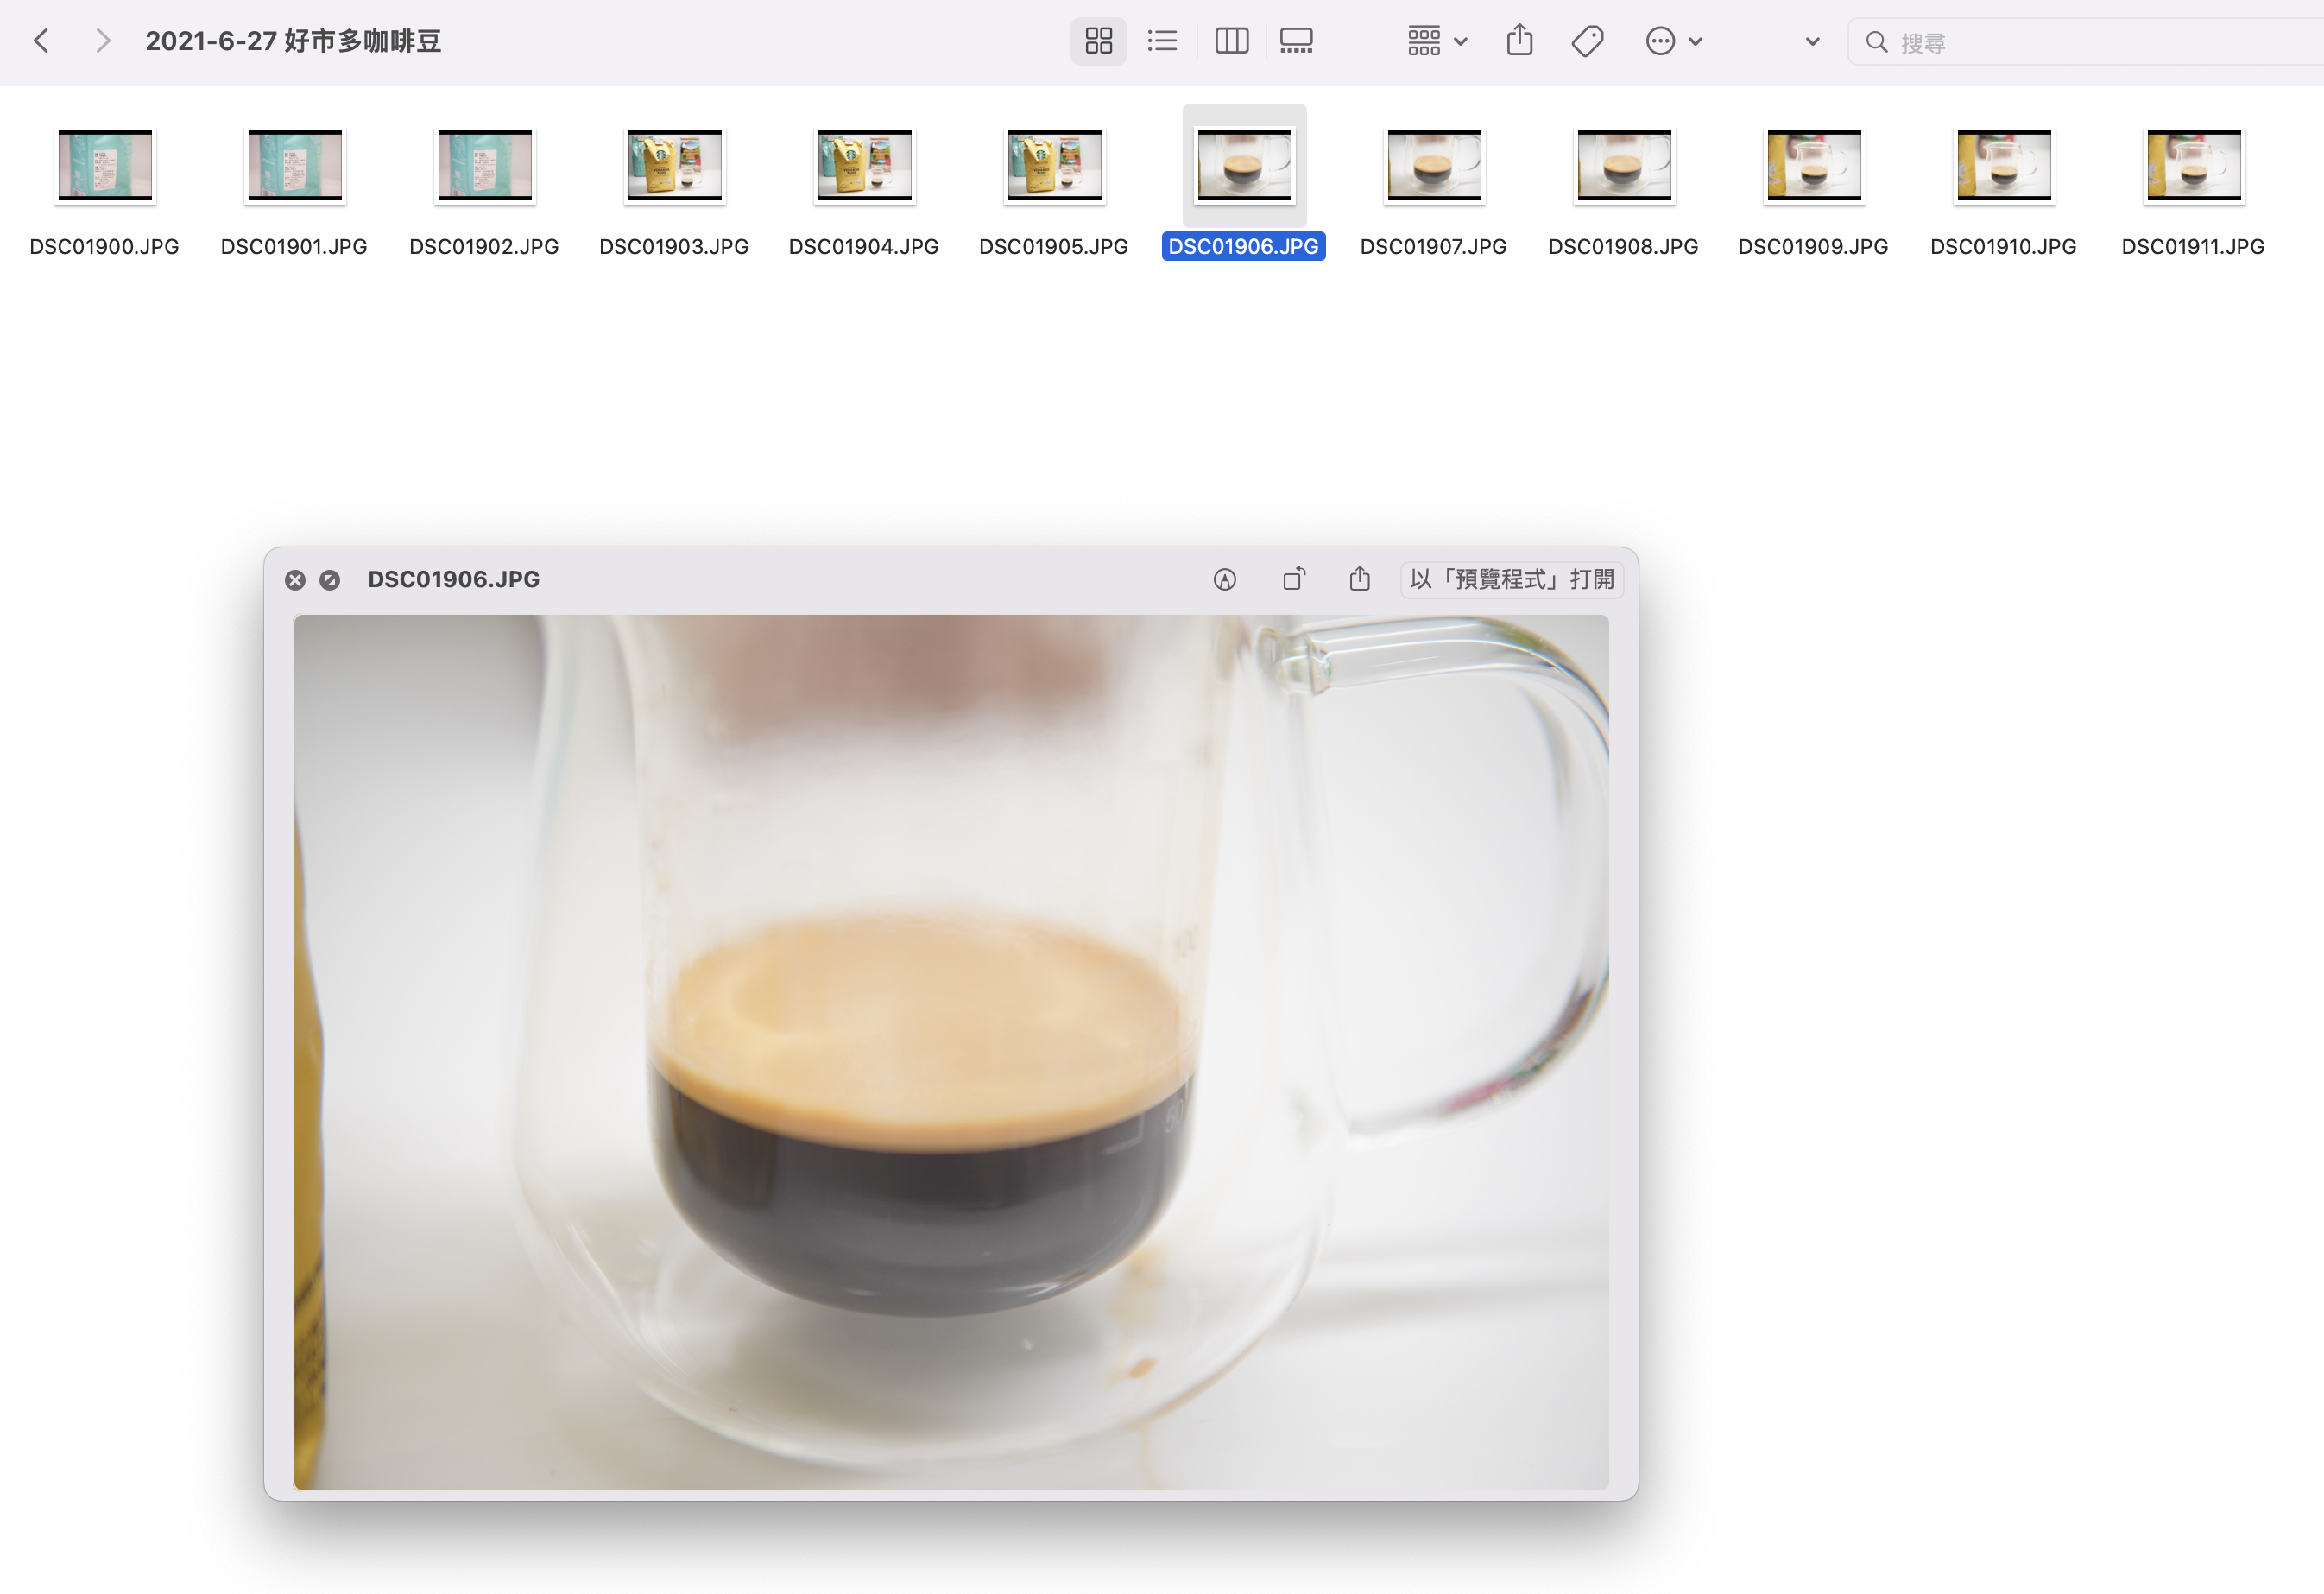Rotate the previewed image left
The width and height of the screenshot is (2324, 1594).
click(x=1293, y=579)
